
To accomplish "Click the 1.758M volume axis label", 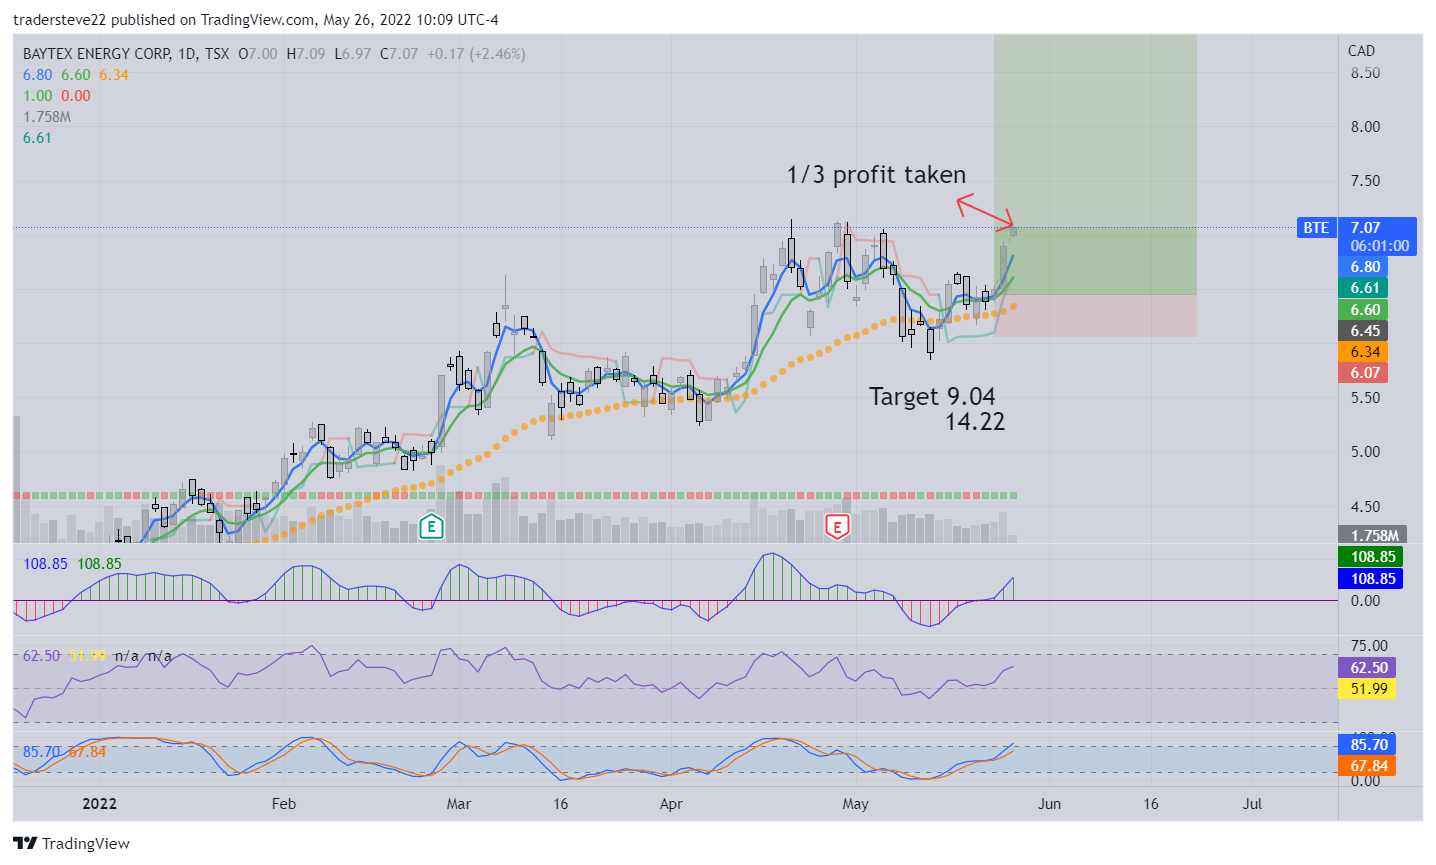I will (1373, 535).
